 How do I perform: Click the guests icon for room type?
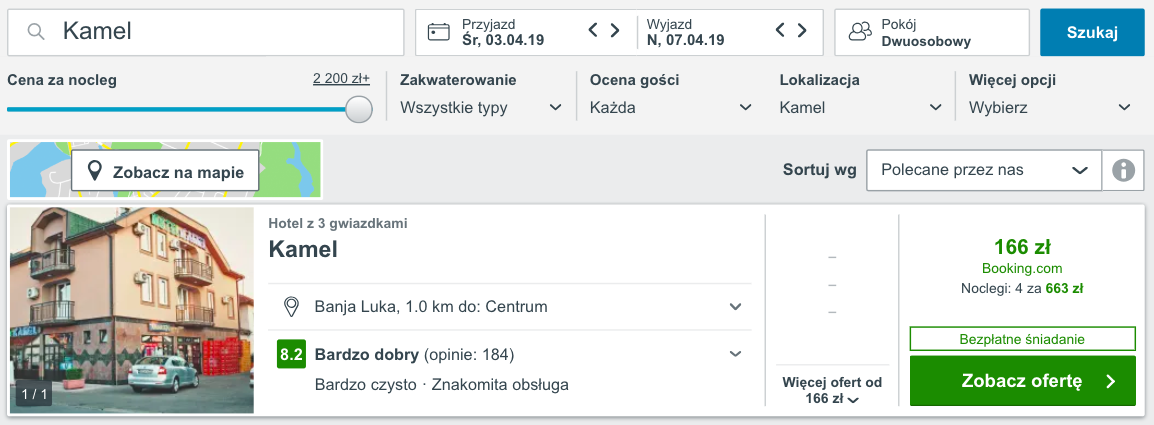coord(859,32)
